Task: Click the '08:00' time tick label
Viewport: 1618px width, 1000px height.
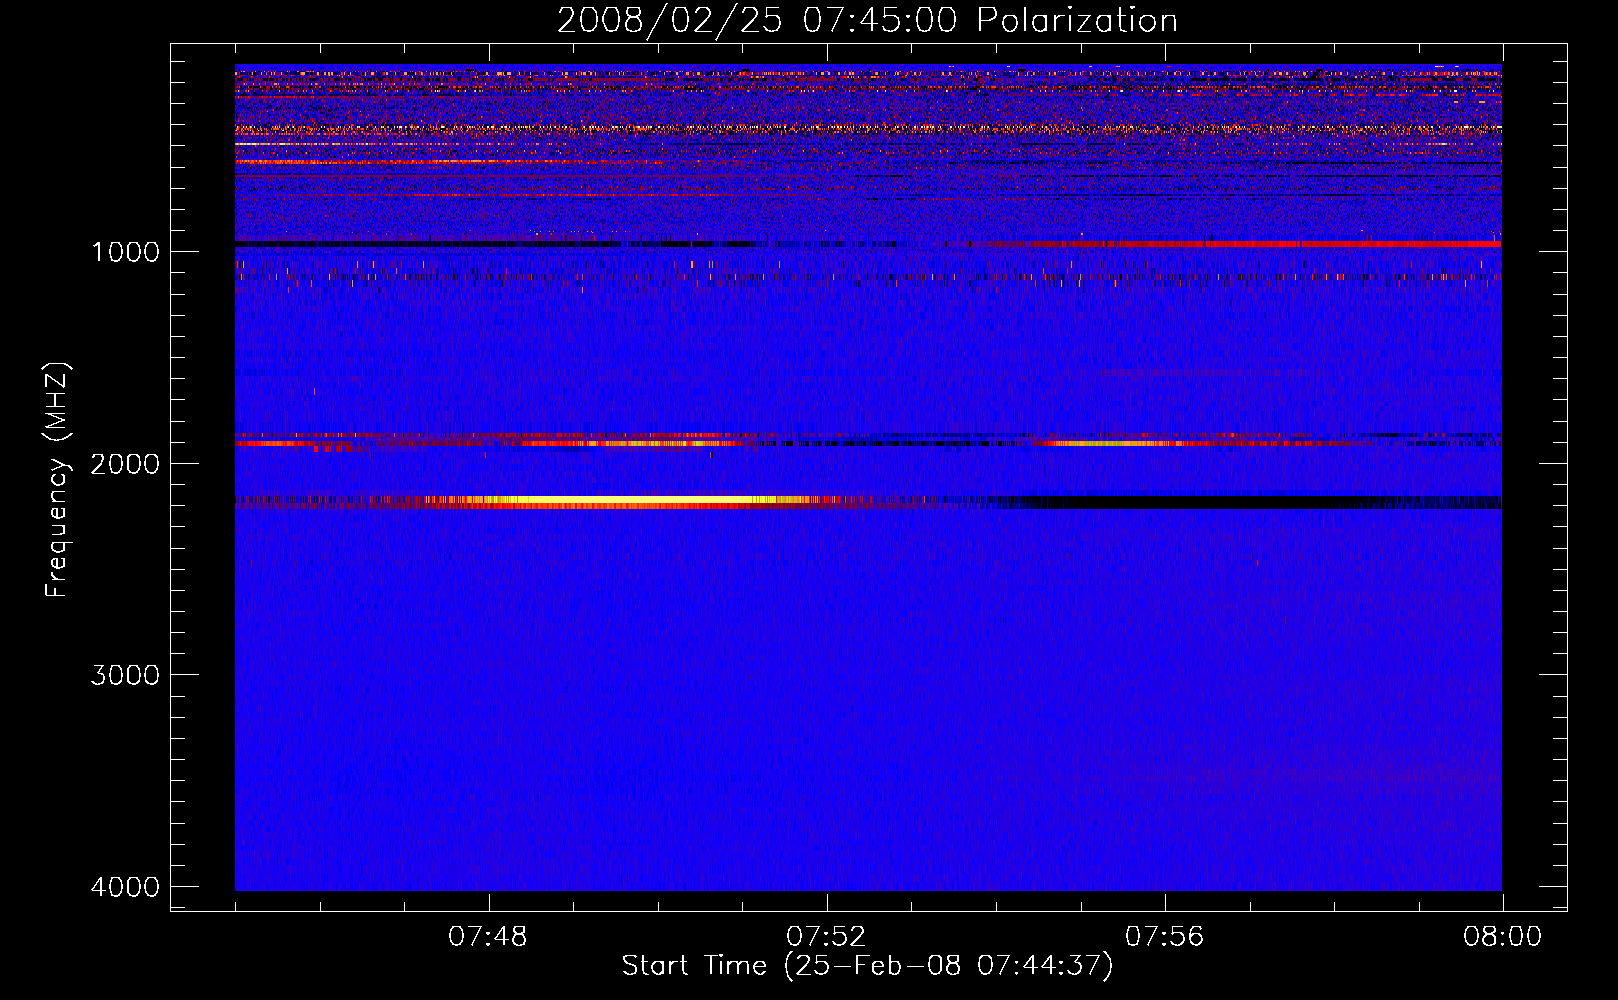Action: click(1503, 937)
